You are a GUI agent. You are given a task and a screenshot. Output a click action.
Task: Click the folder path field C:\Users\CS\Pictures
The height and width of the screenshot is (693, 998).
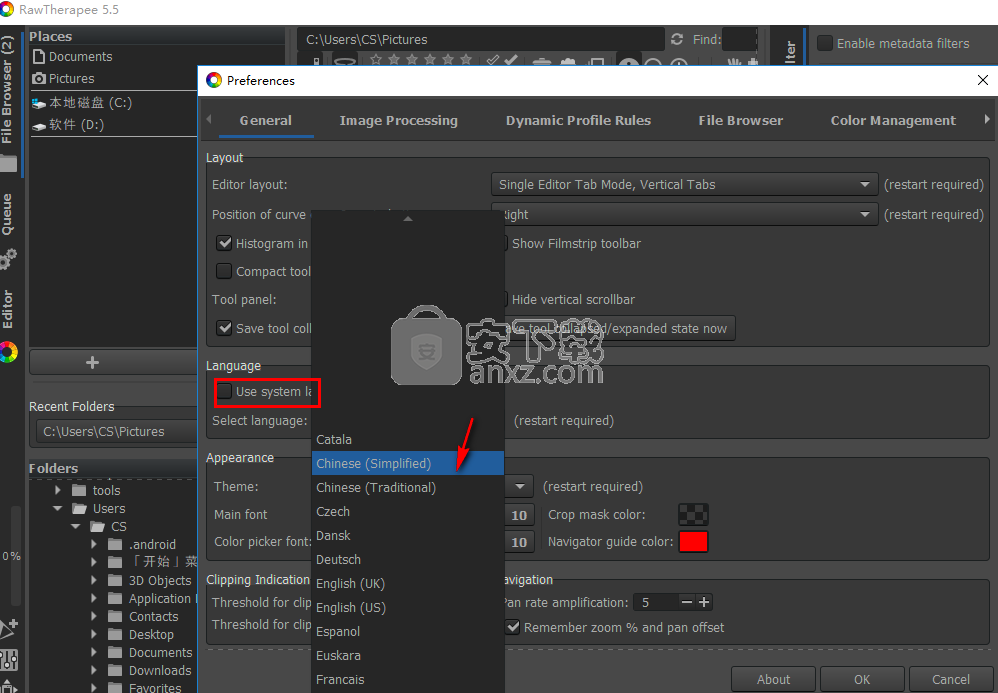pyautogui.click(x=481, y=39)
